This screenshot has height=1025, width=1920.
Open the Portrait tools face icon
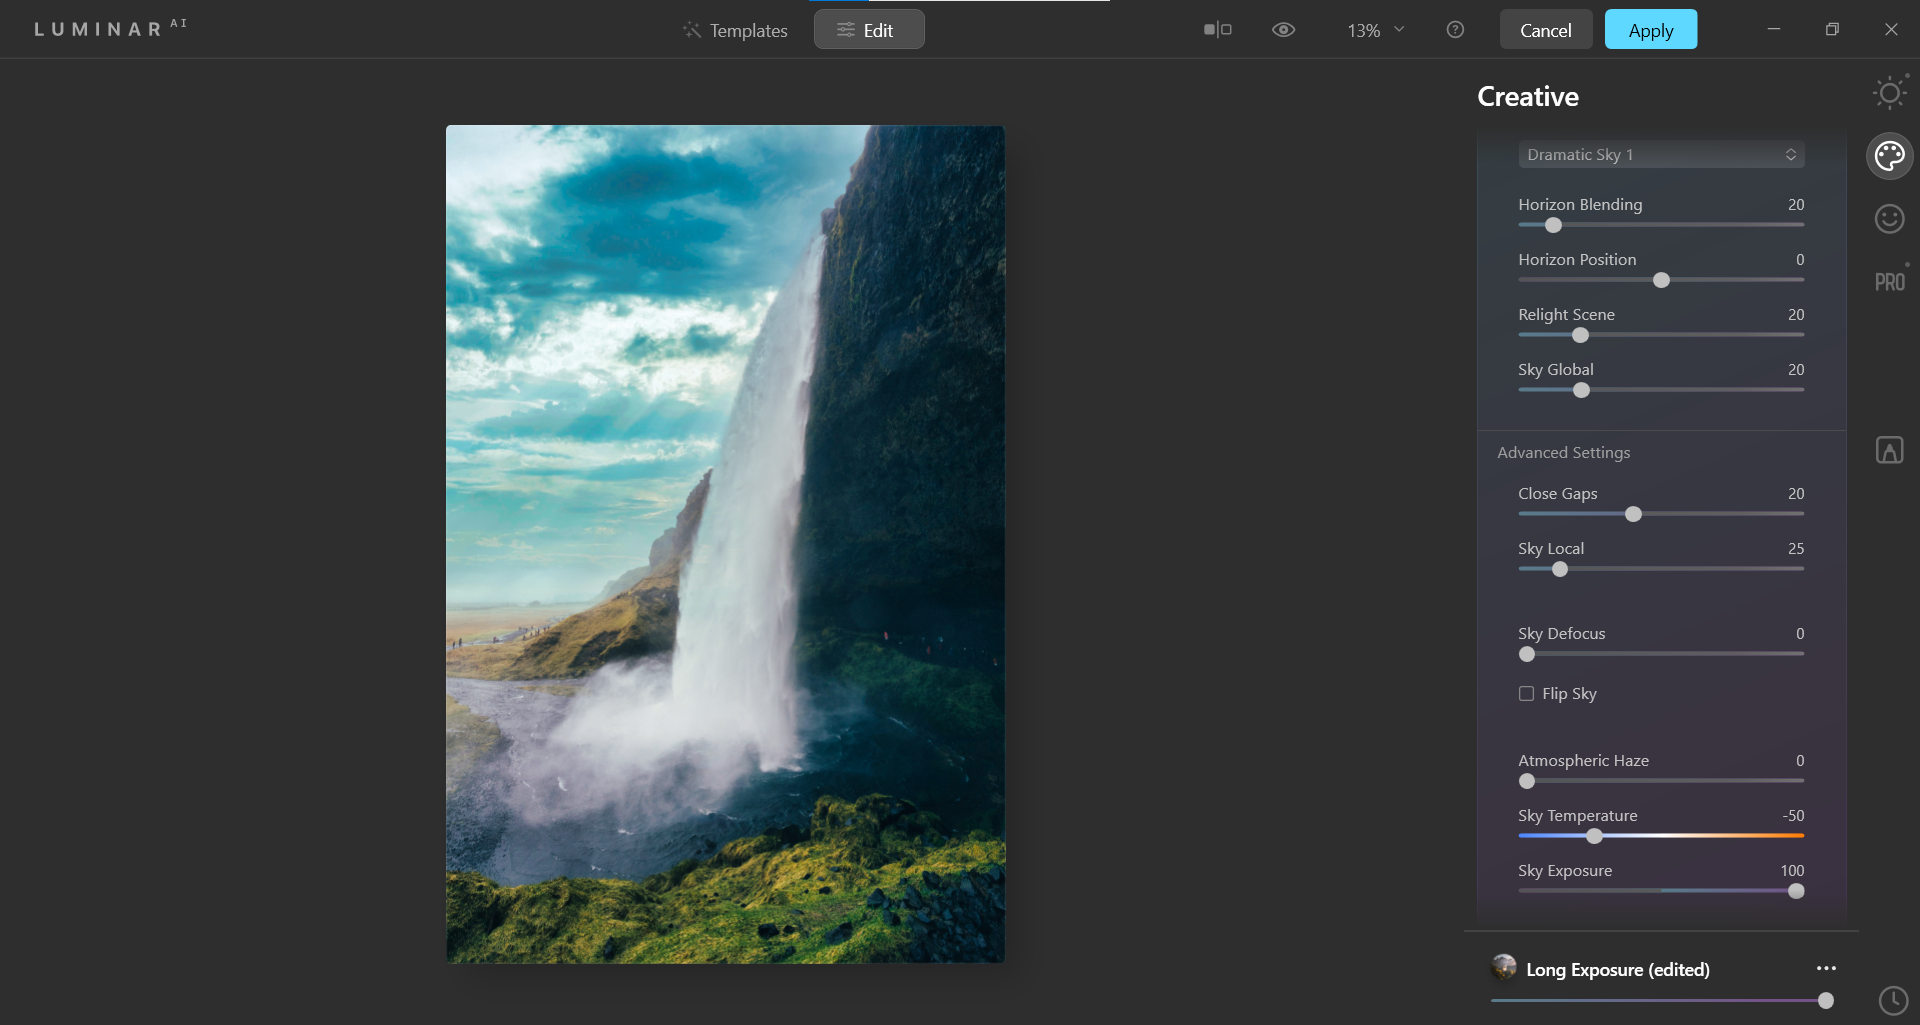click(x=1889, y=218)
